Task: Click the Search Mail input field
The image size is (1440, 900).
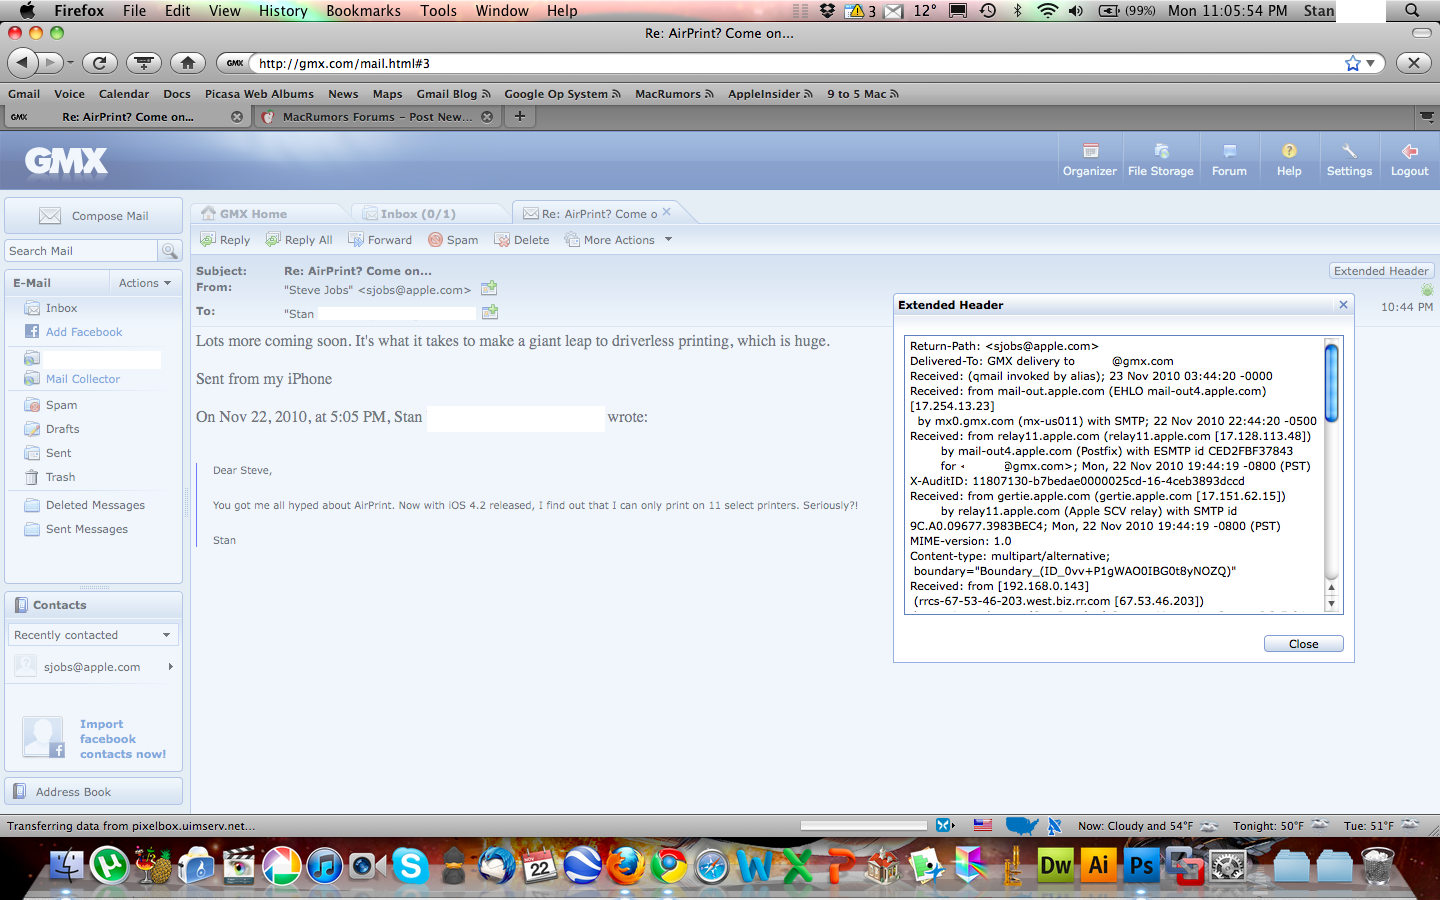Action: click(82, 251)
